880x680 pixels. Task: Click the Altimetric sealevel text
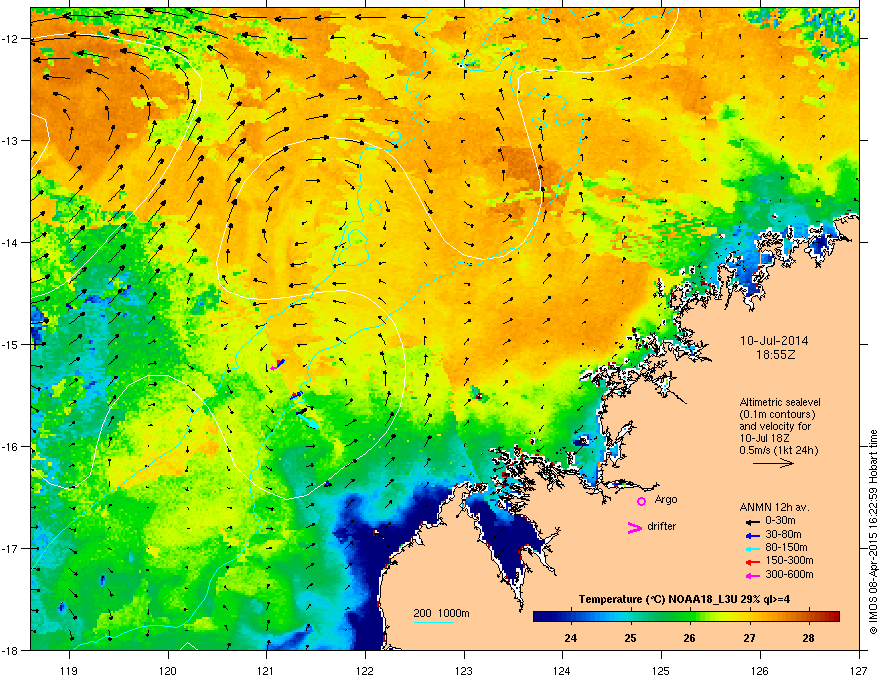780,402
